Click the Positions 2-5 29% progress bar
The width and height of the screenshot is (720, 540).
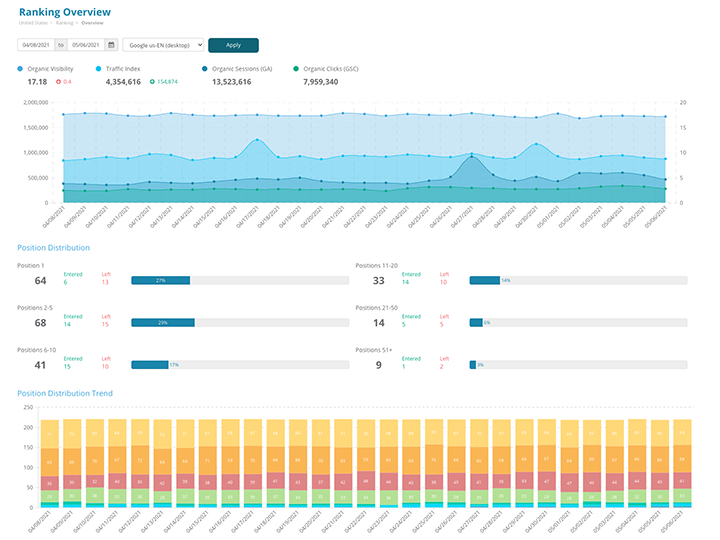[163, 323]
